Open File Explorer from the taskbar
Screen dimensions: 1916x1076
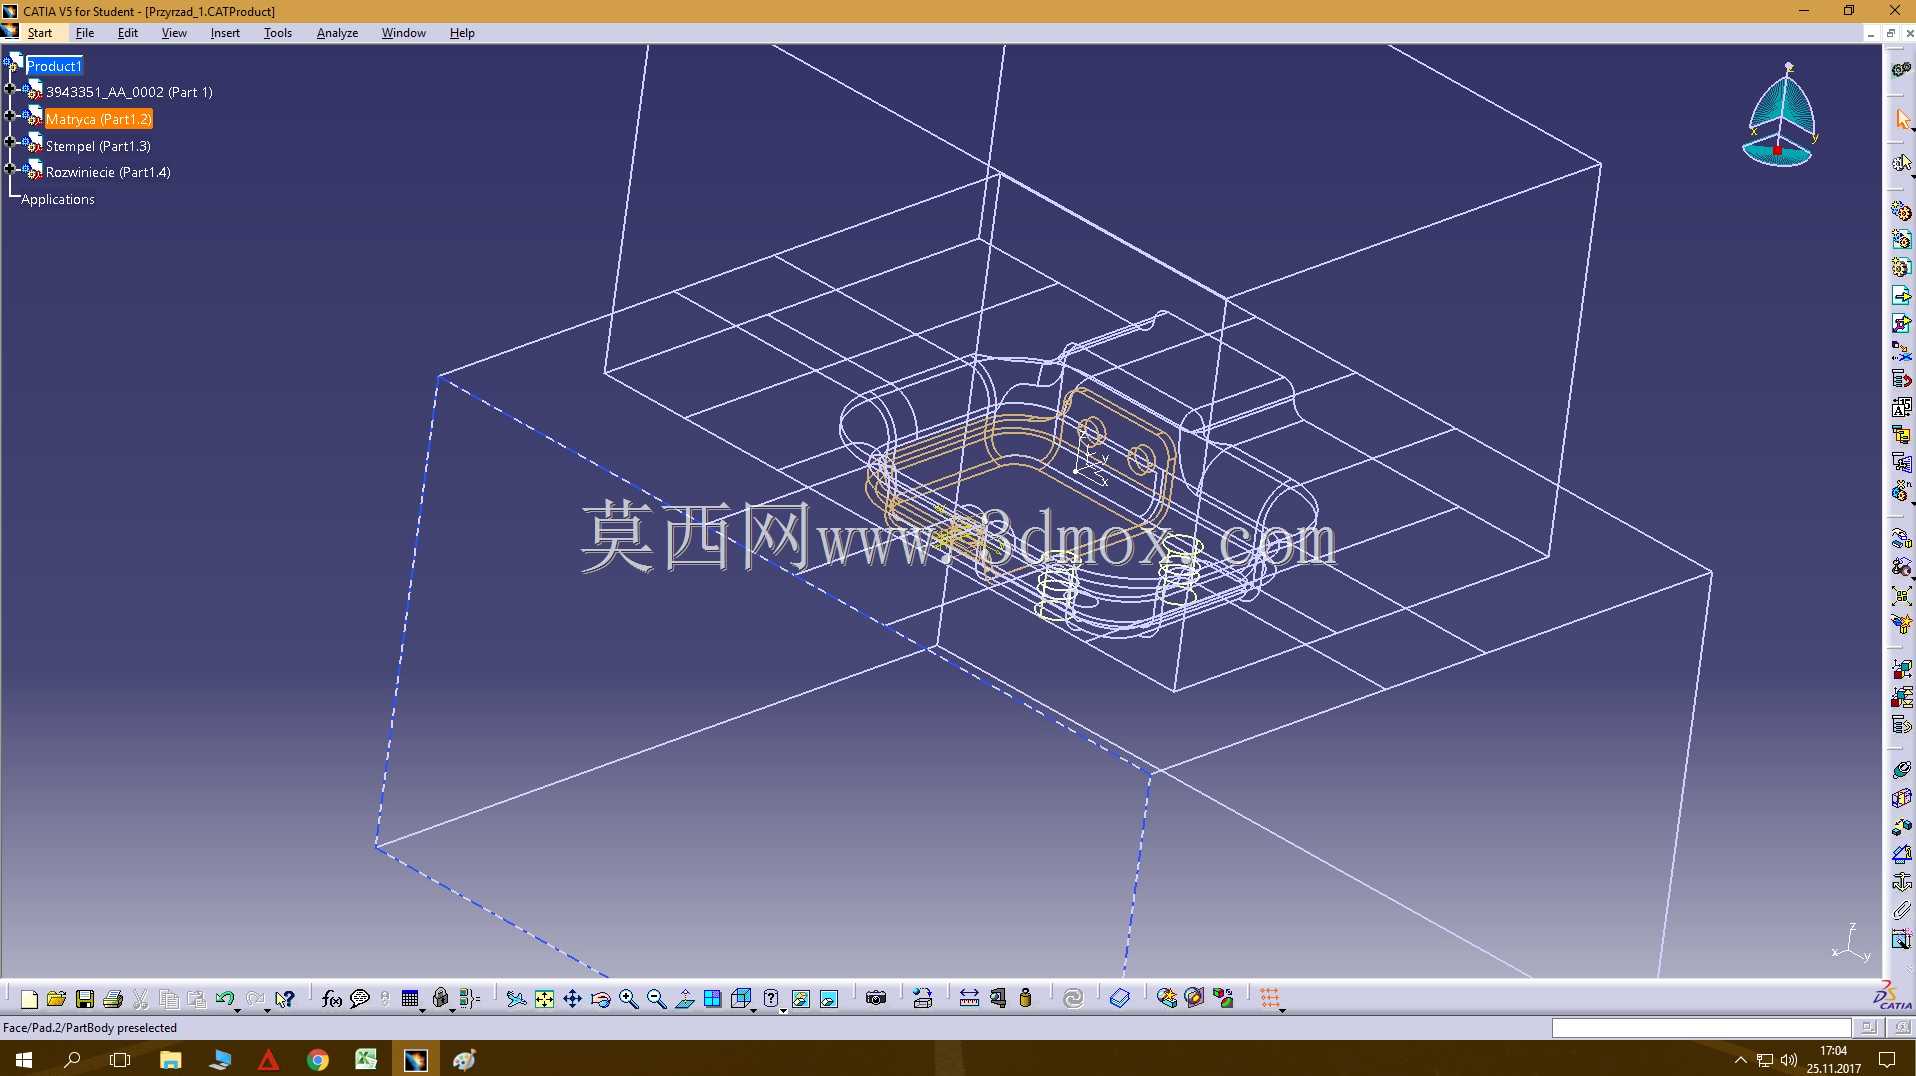click(171, 1059)
